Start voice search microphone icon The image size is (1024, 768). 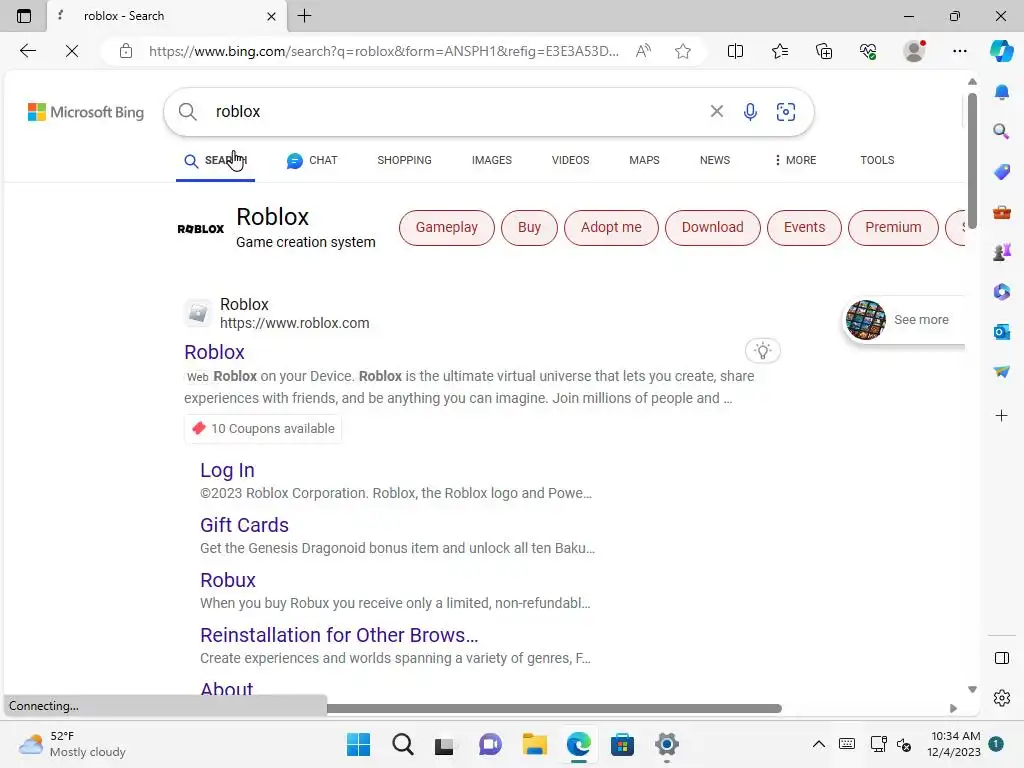tap(750, 112)
